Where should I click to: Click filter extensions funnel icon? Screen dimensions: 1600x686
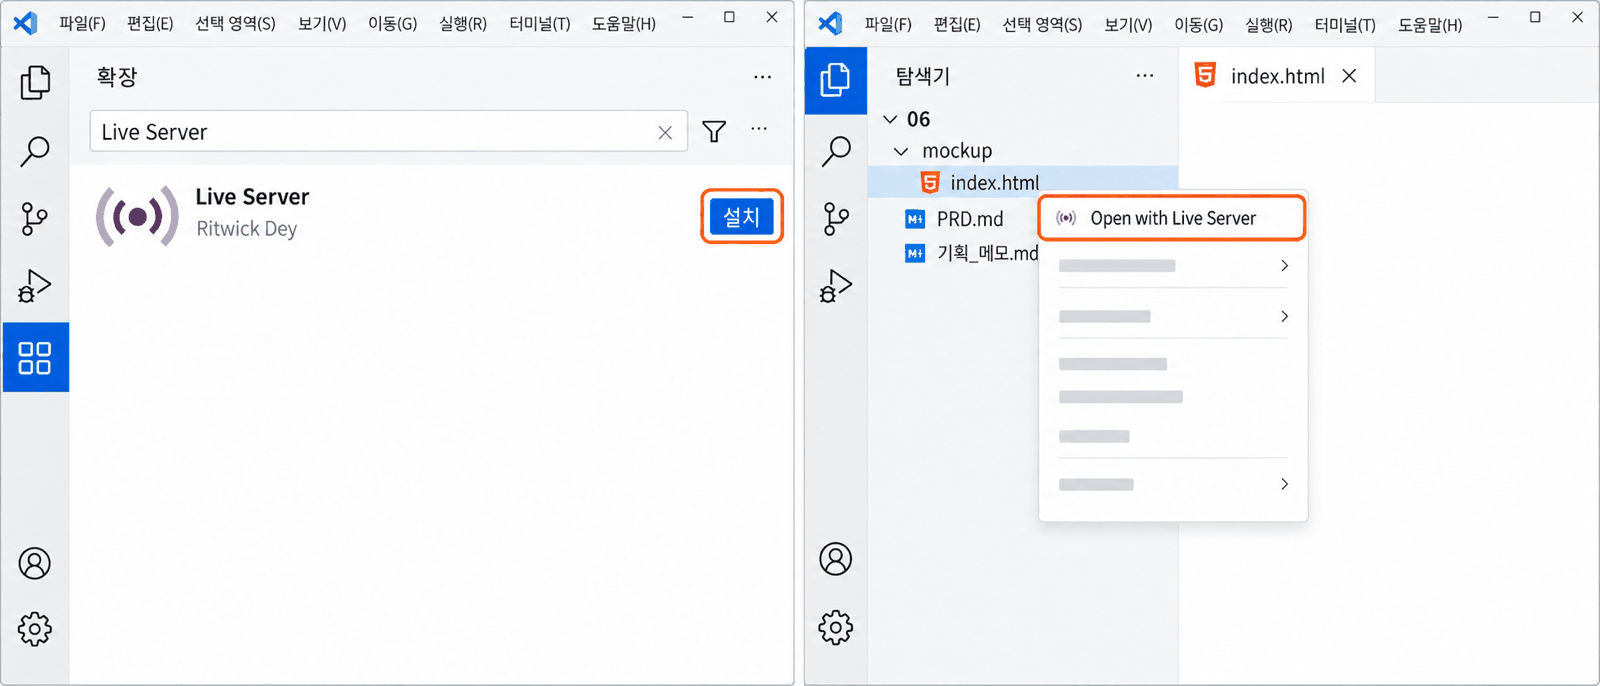point(714,131)
